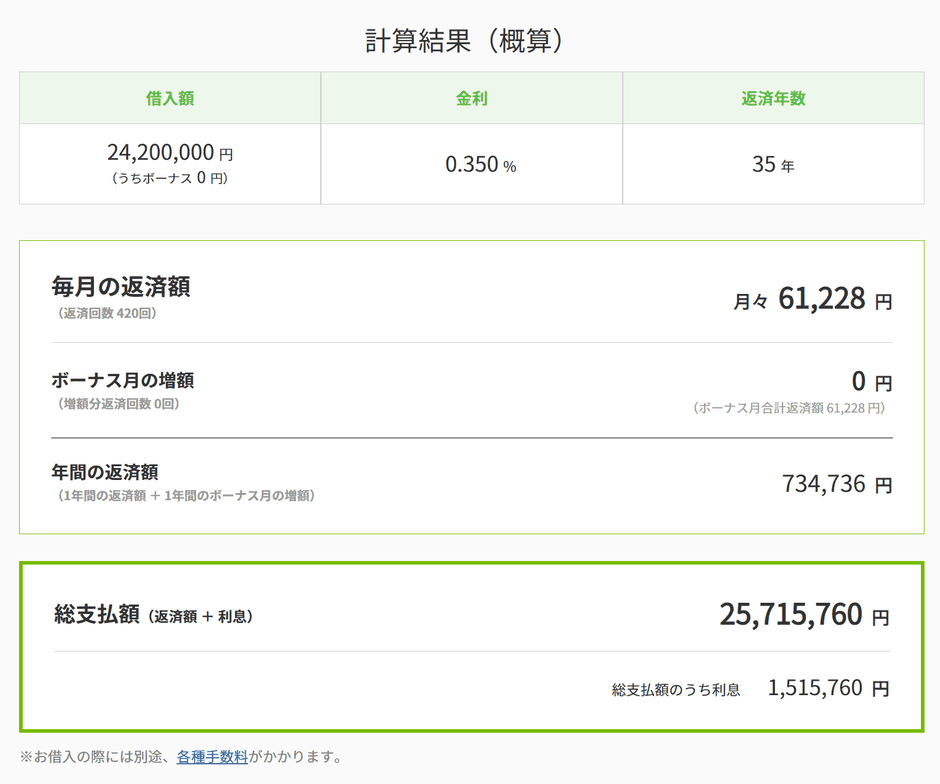Click the 734,736 円 annual amount
This screenshot has width=940, height=784.
[837, 484]
